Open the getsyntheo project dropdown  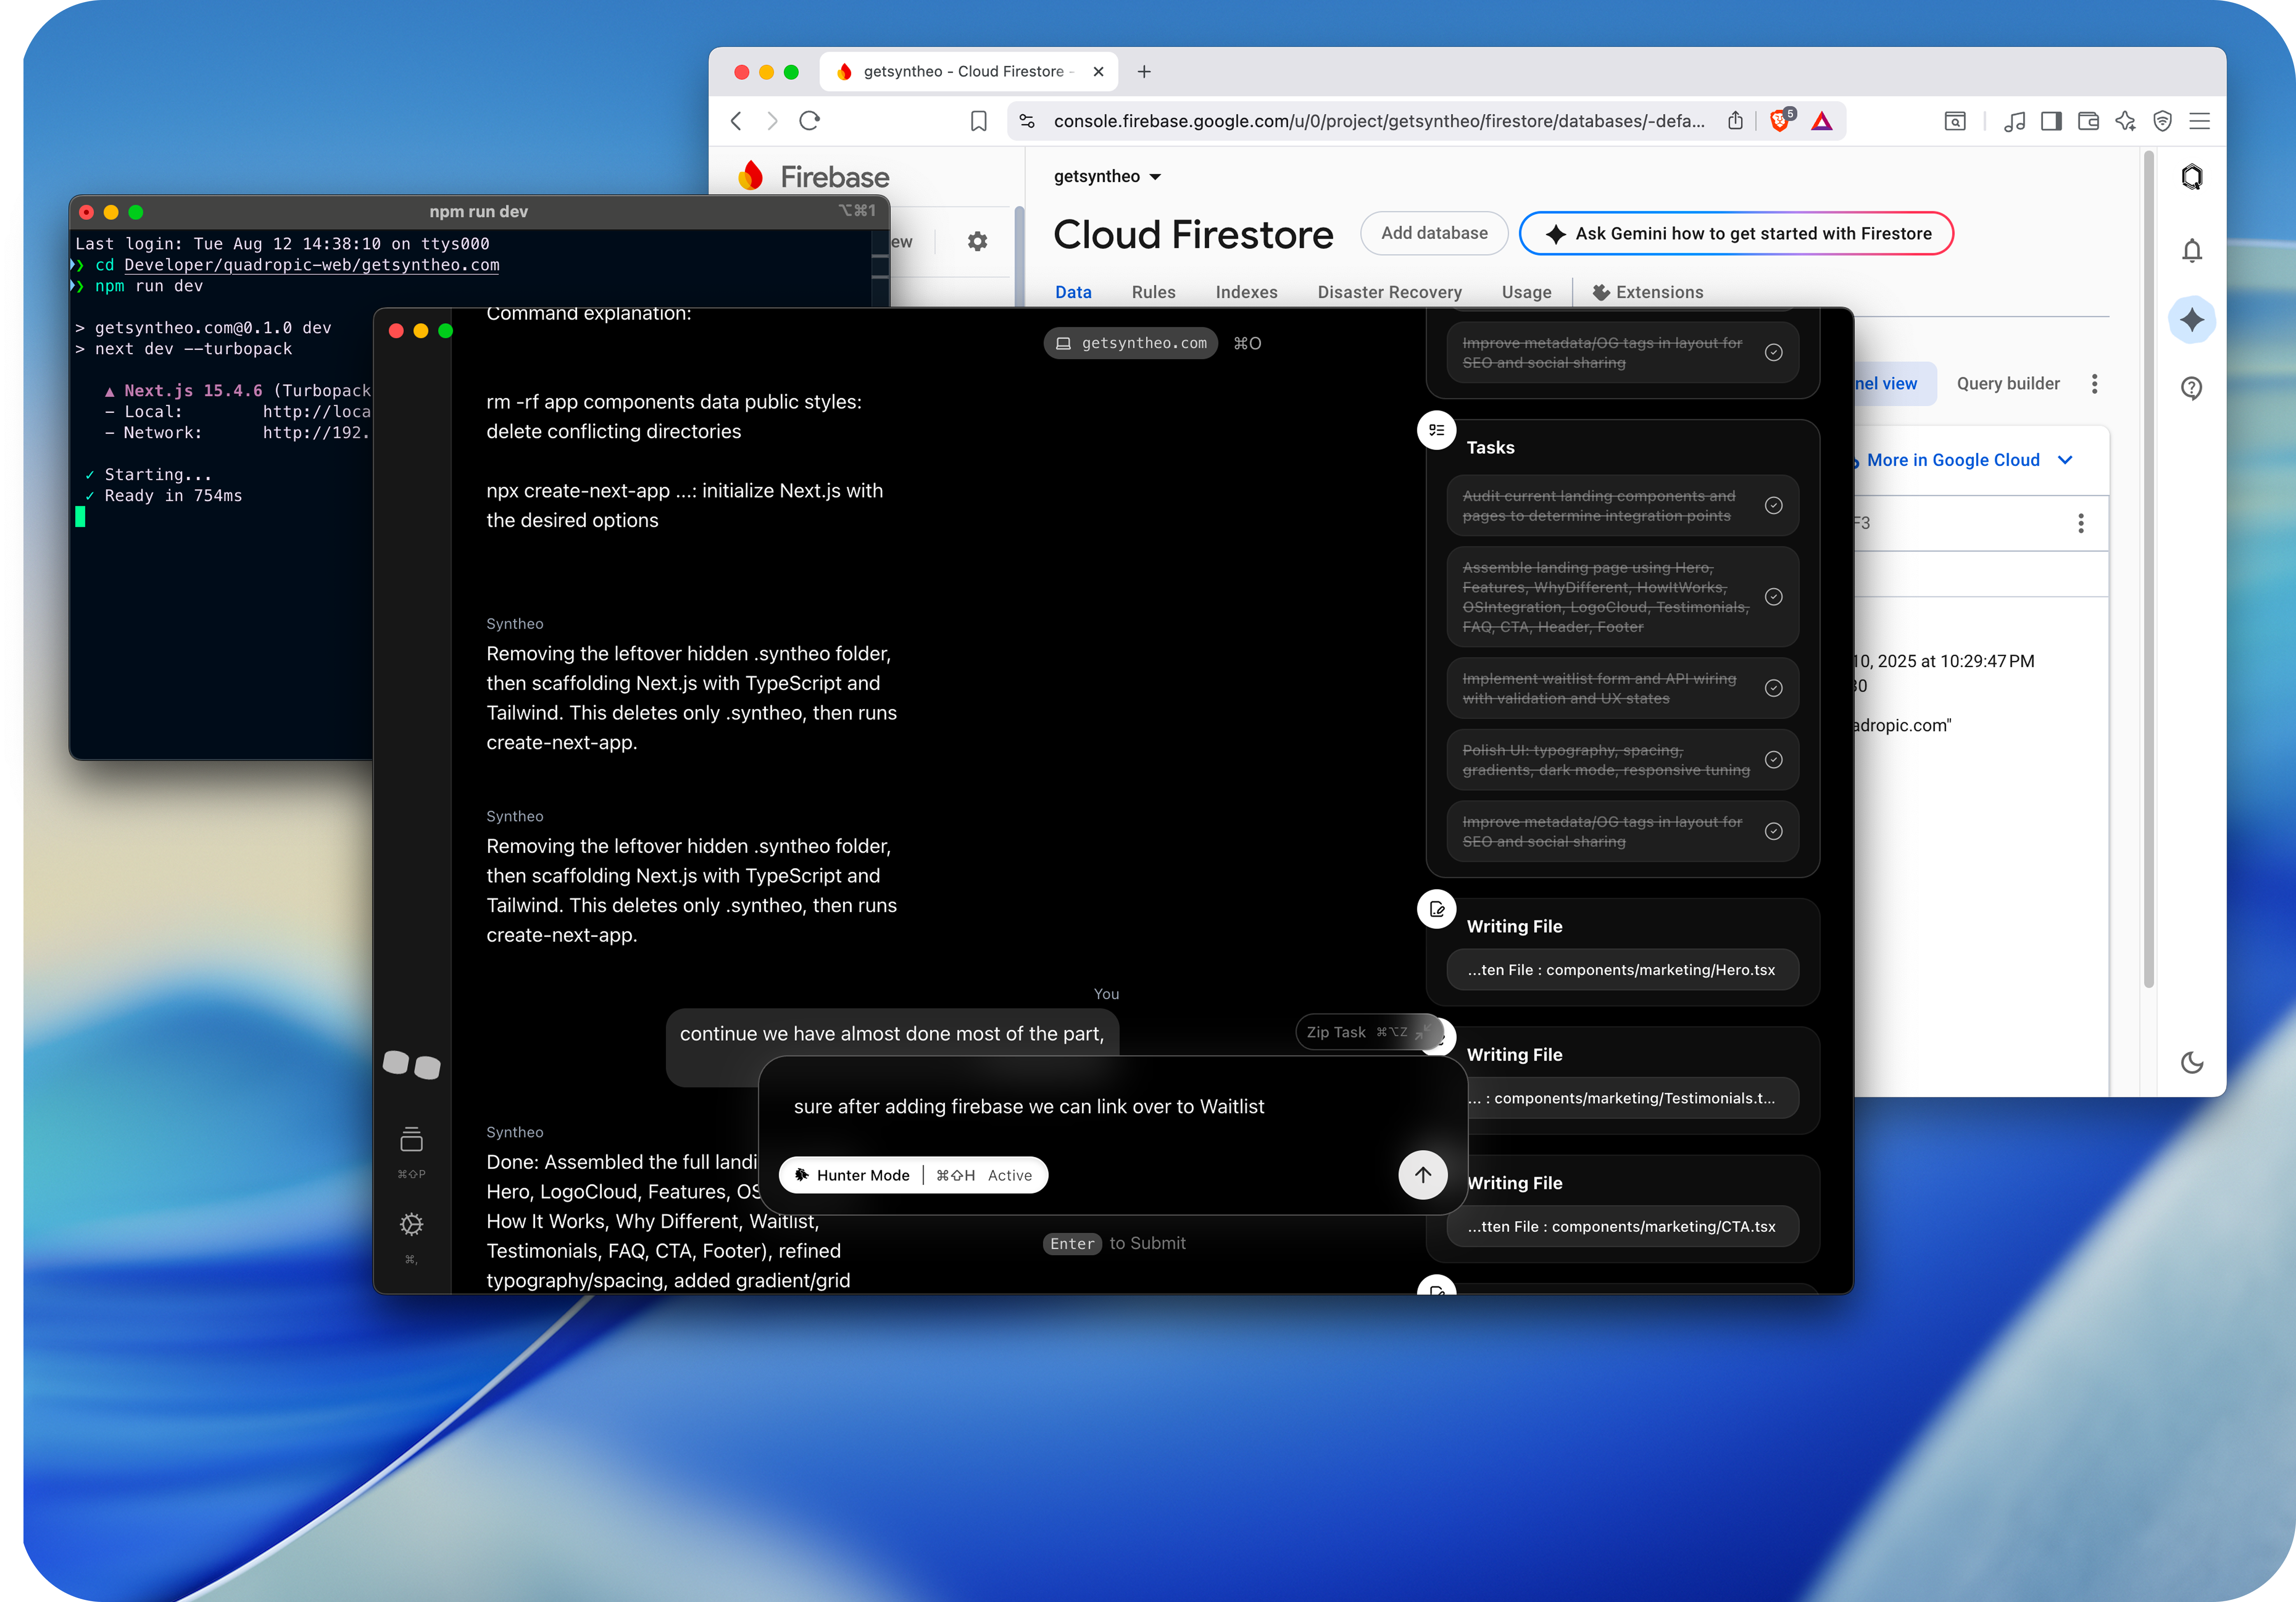(1107, 177)
